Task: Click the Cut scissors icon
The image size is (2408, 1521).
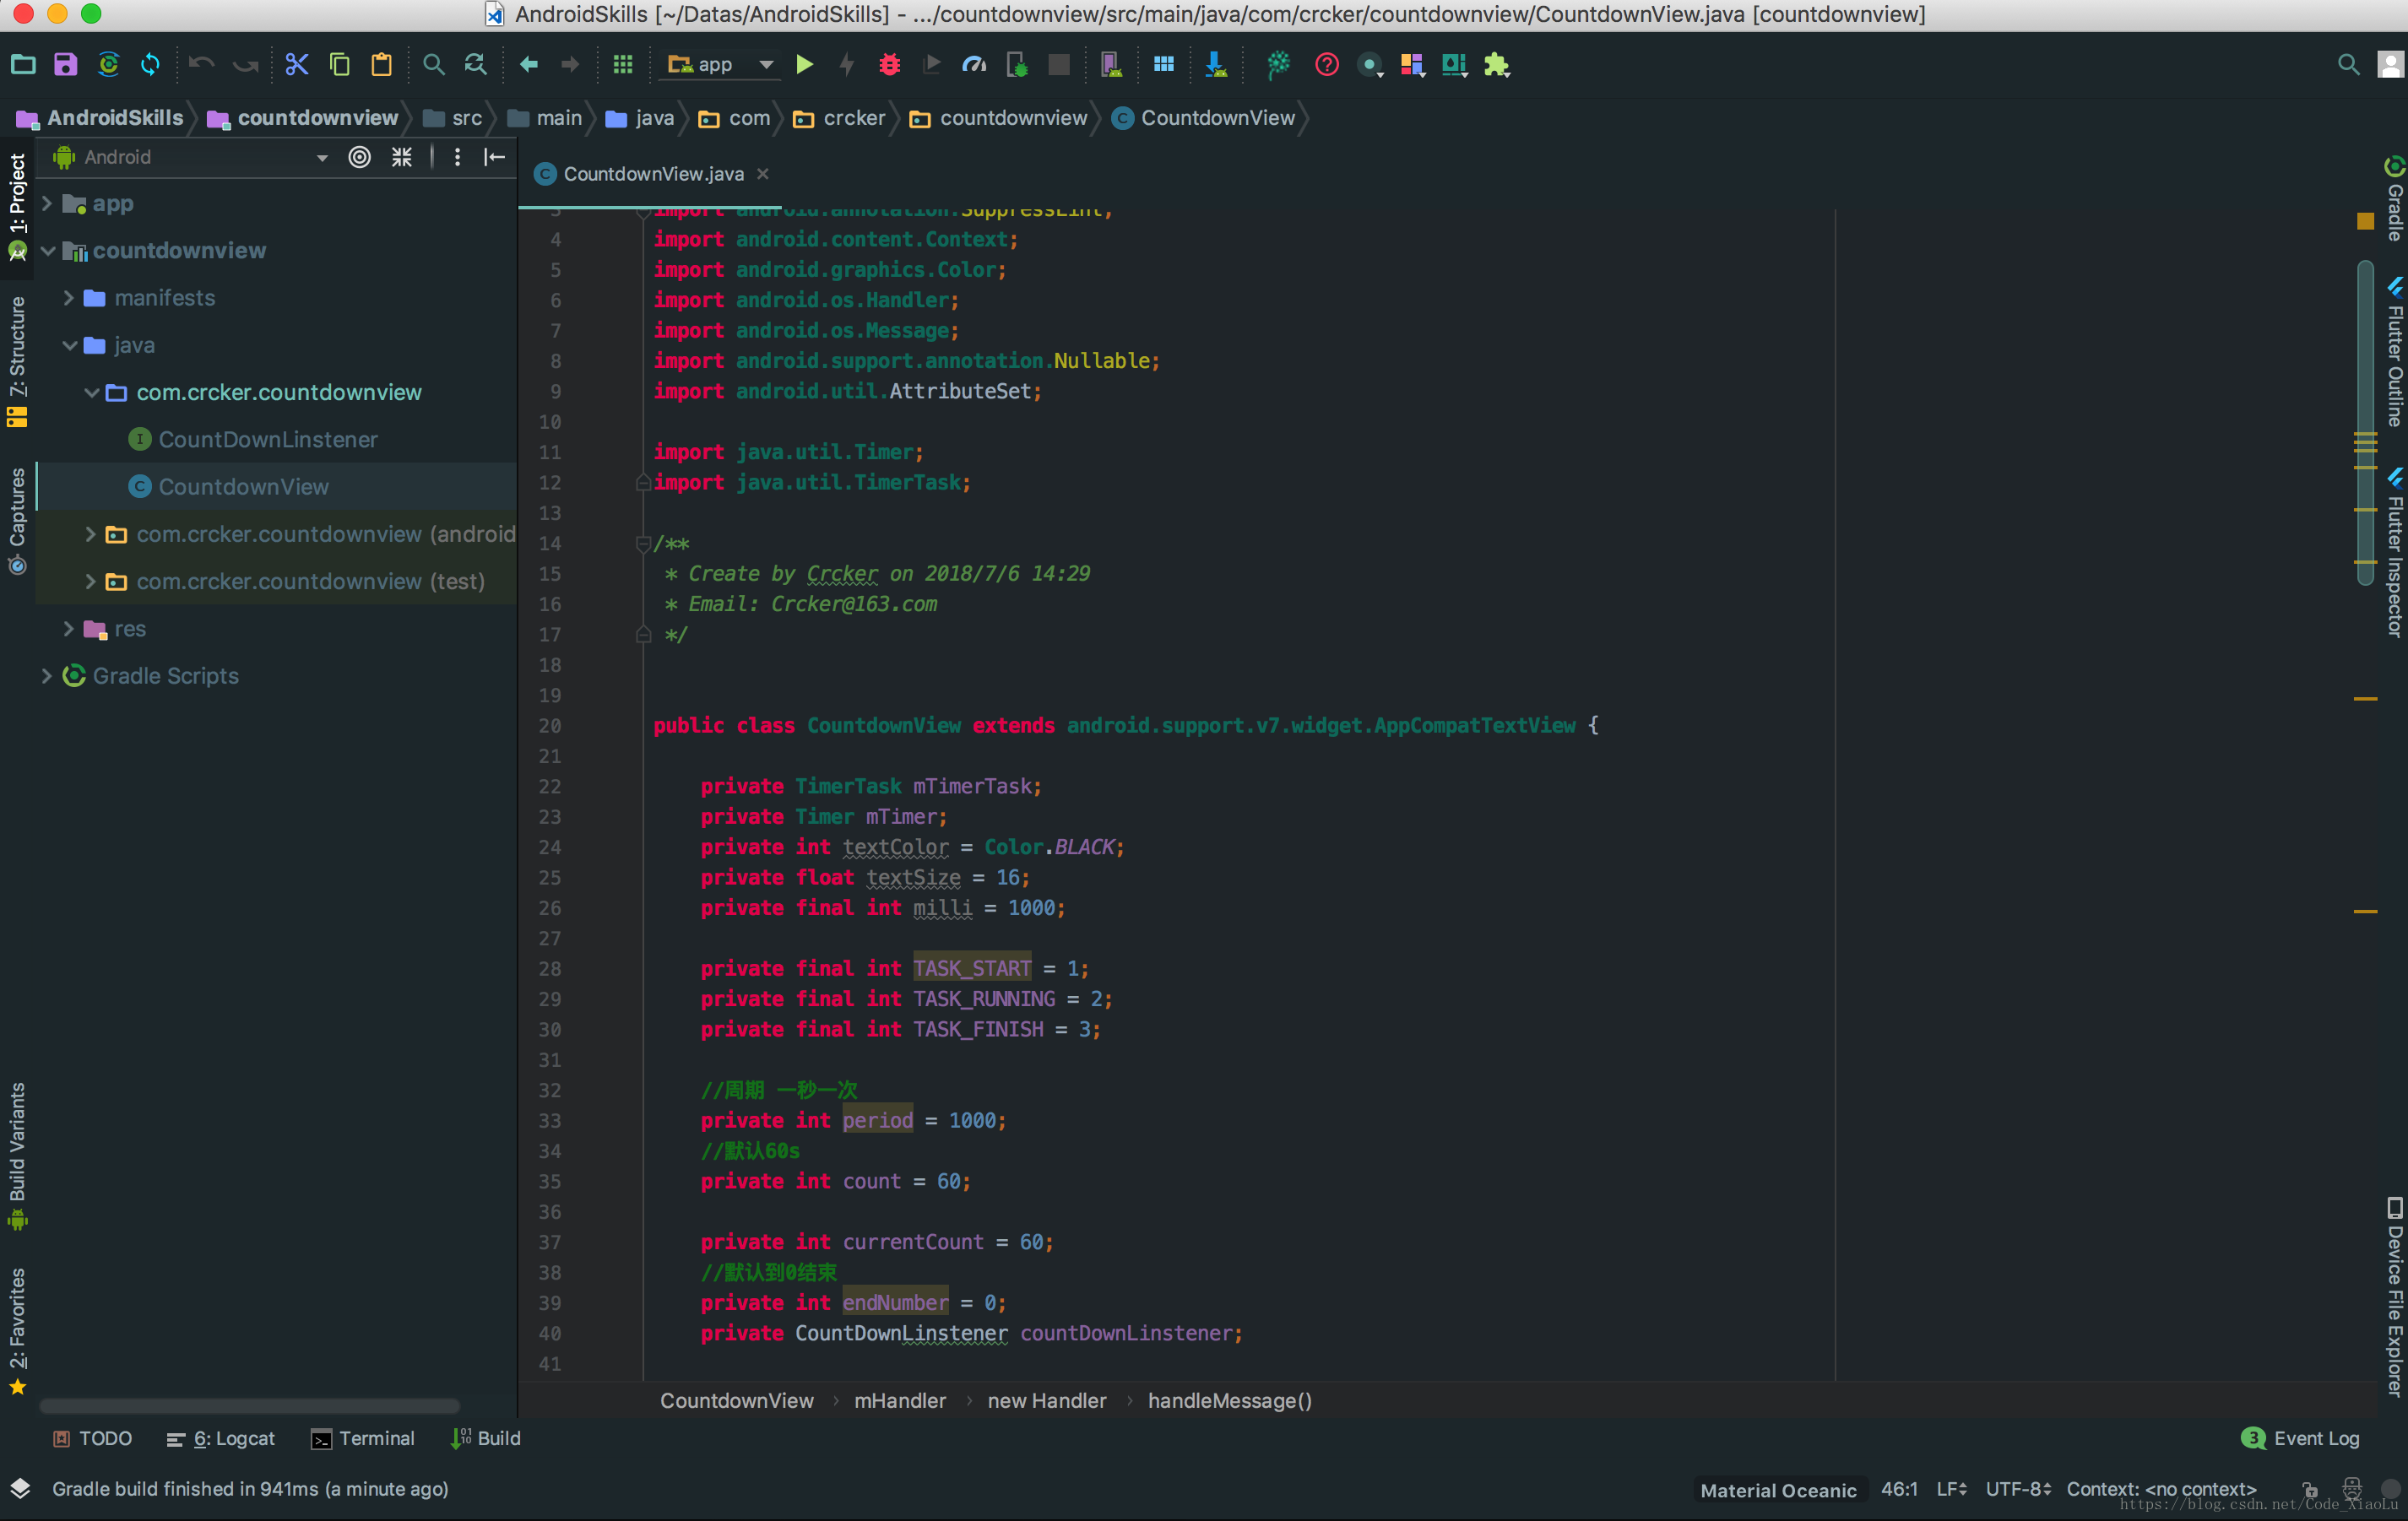Action: tap(297, 65)
